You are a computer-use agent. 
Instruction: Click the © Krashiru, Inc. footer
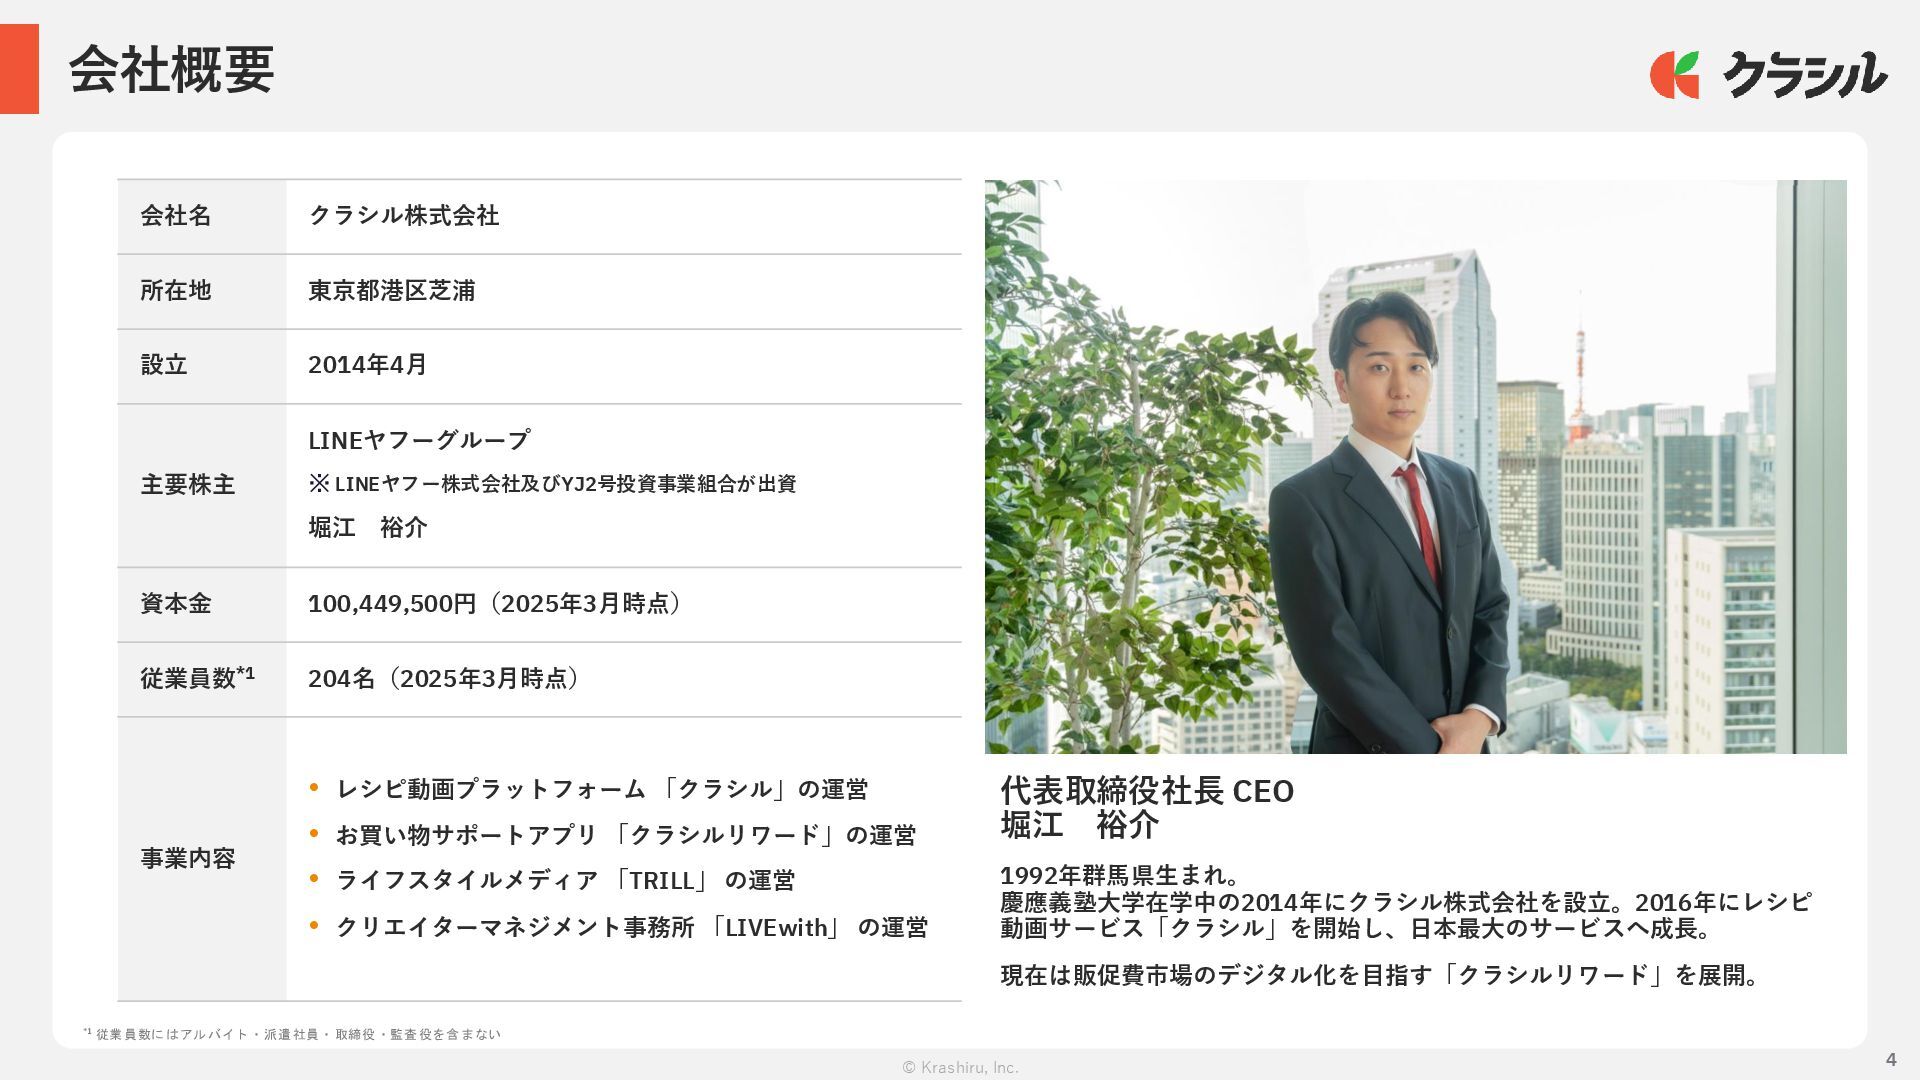(960, 1068)
